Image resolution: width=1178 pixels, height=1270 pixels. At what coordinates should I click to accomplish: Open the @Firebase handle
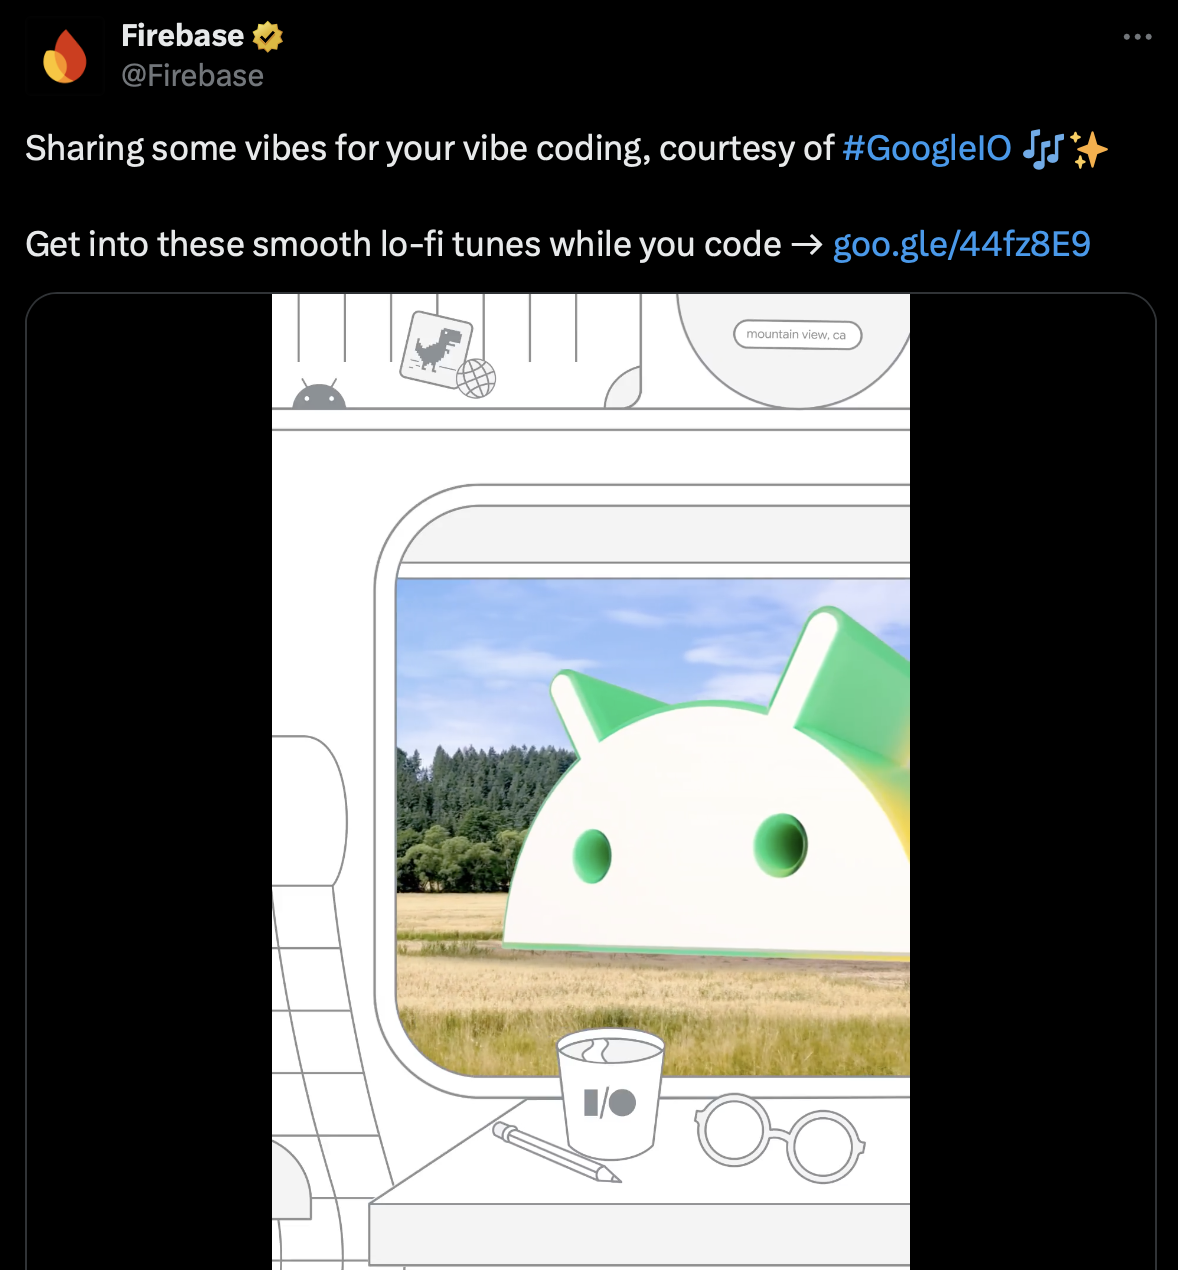pos(192,76)
